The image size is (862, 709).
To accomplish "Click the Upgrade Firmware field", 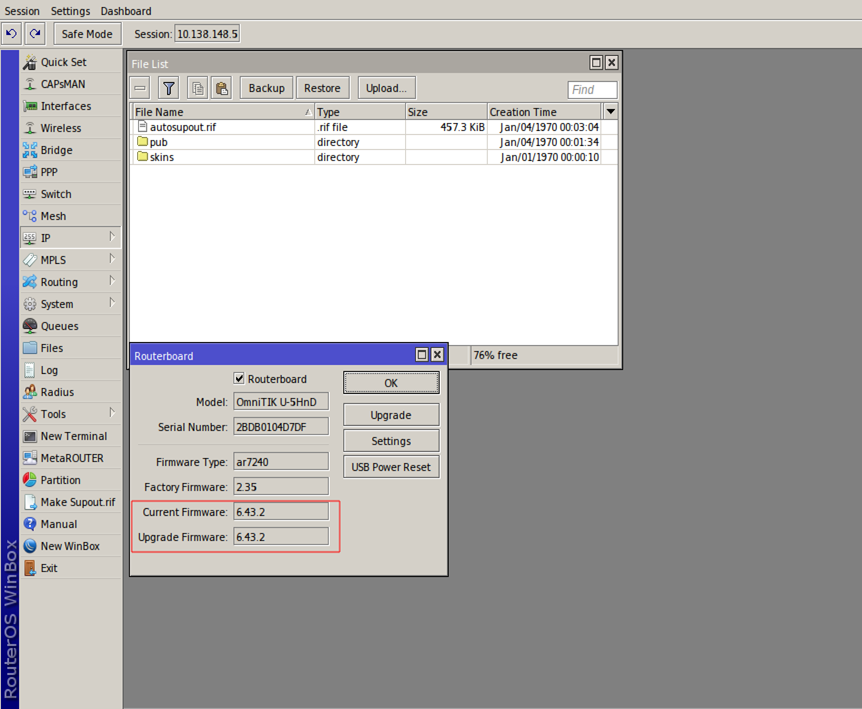I will click(x=281, y=536).
